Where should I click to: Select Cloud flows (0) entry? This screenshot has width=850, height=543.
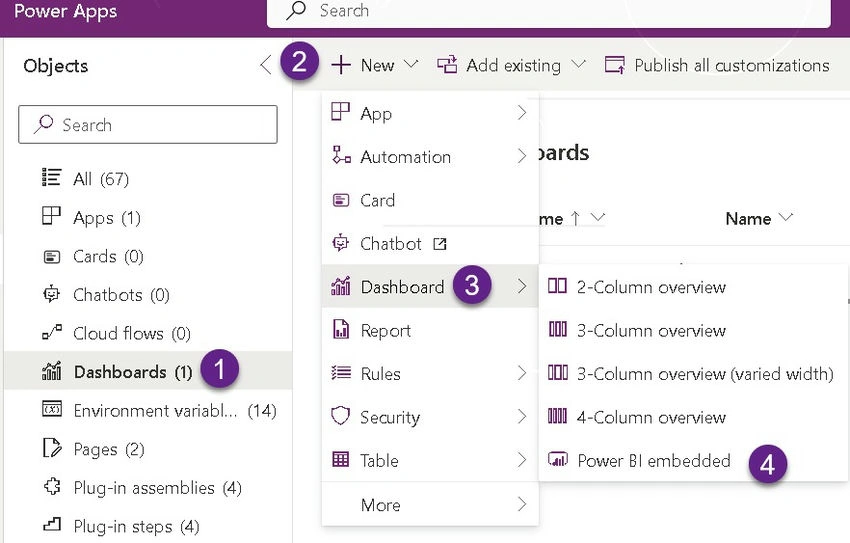[x=148, y=333]
